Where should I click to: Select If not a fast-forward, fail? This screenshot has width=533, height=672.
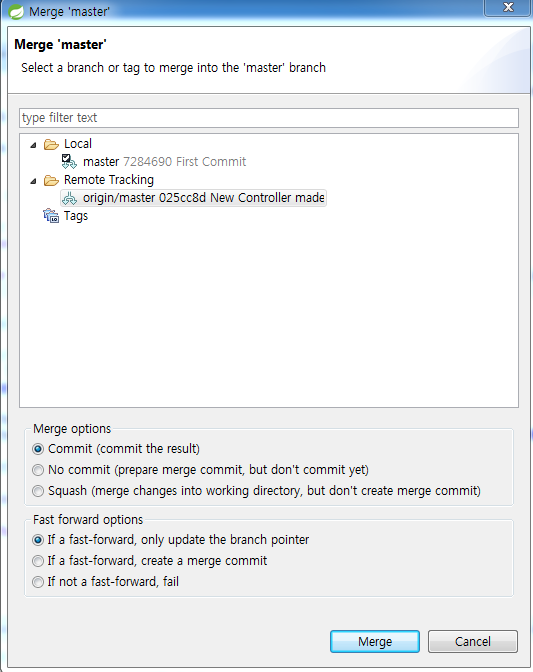(38, 582)
